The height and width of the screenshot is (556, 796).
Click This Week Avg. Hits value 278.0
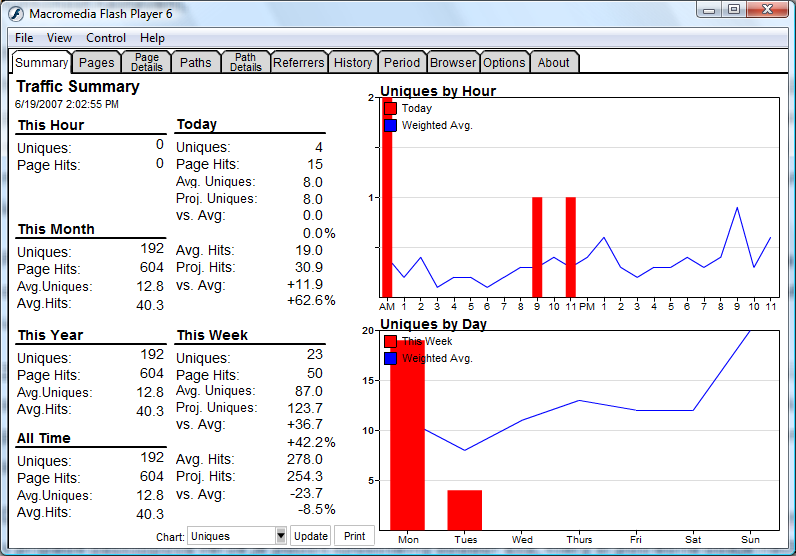(x=305, y=459)
